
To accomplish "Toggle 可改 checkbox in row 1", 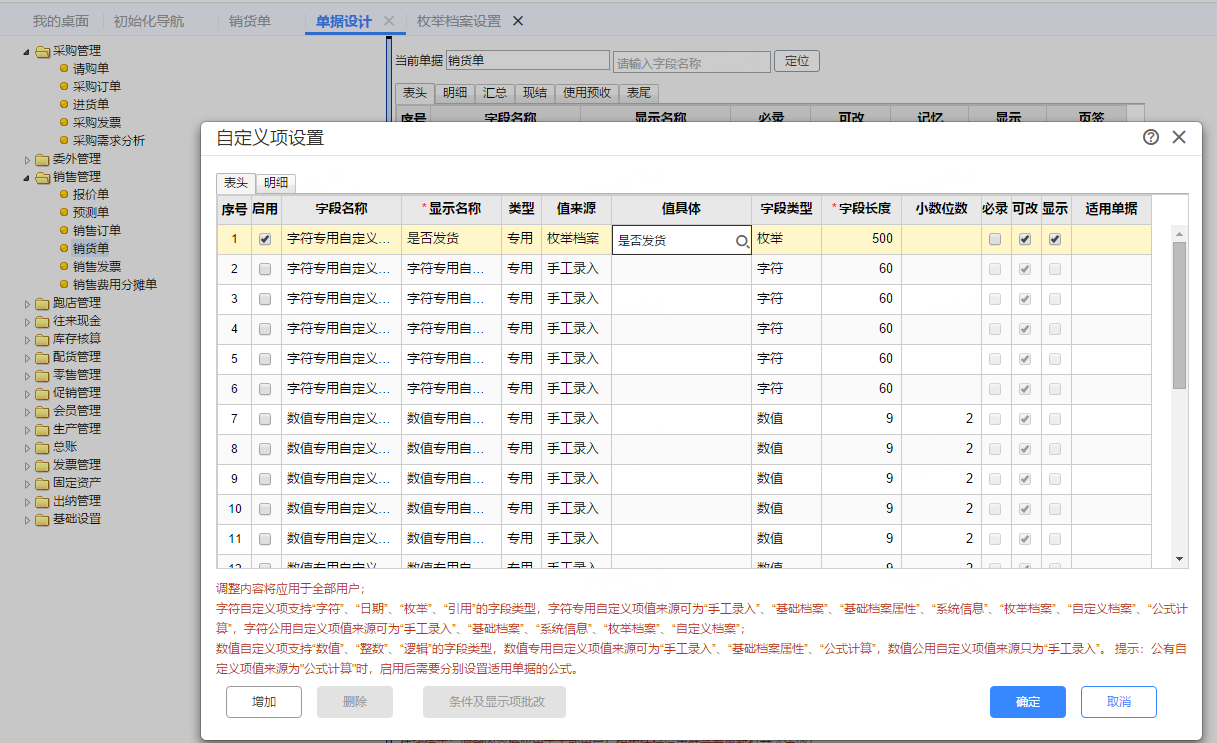I will click(x=1025, y=240).
